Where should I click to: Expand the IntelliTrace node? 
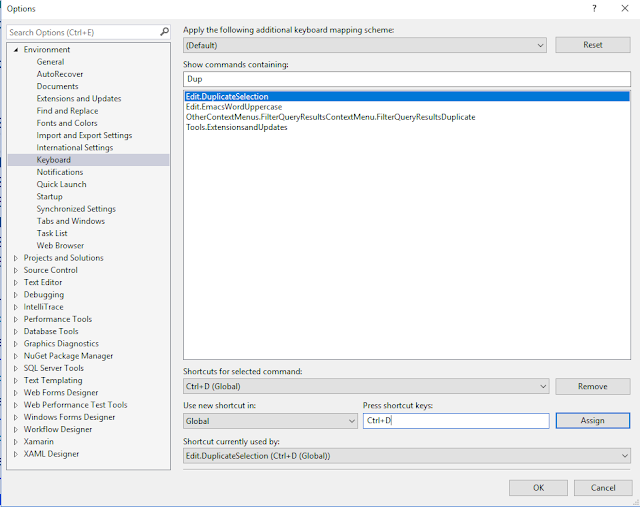pyautogui.click(x=16, y=307)
